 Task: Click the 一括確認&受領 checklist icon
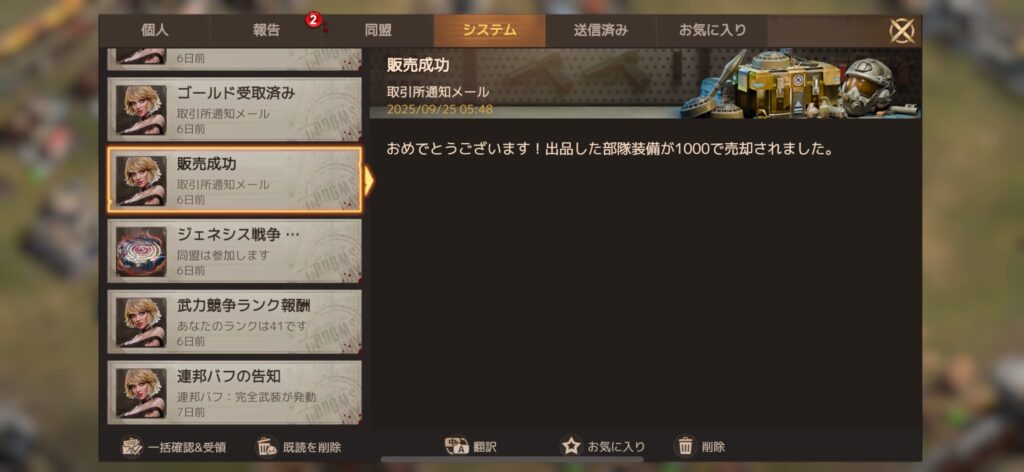point(133,447)
